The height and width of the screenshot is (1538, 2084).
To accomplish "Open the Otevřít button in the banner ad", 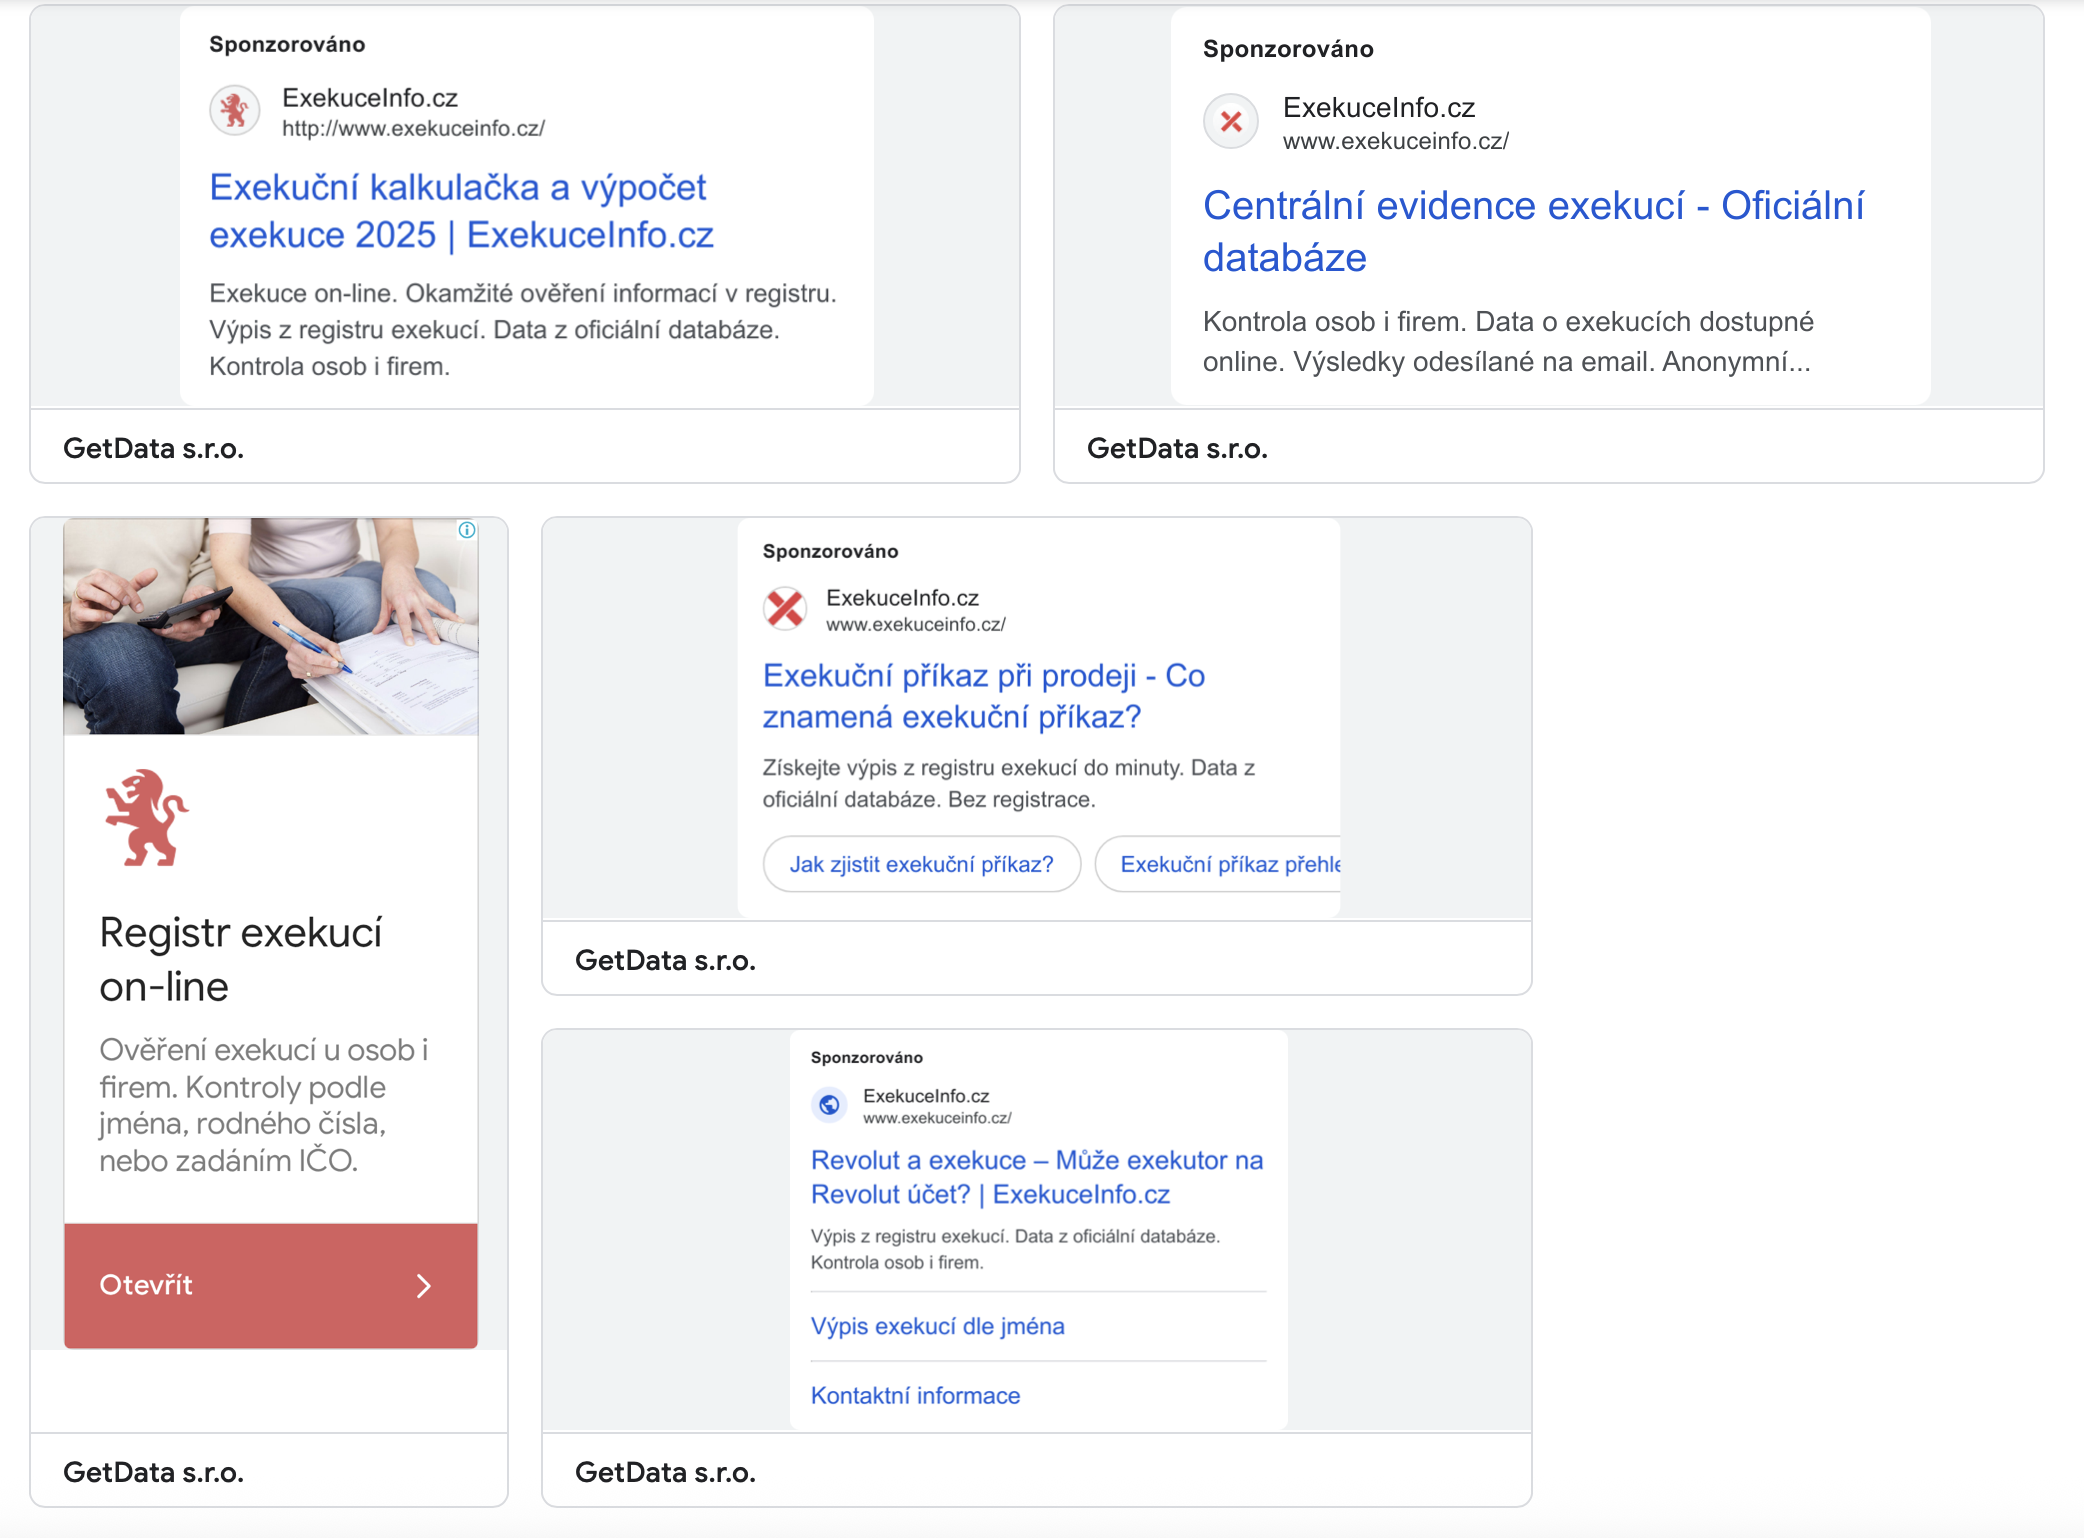I will click(271, 1286).
